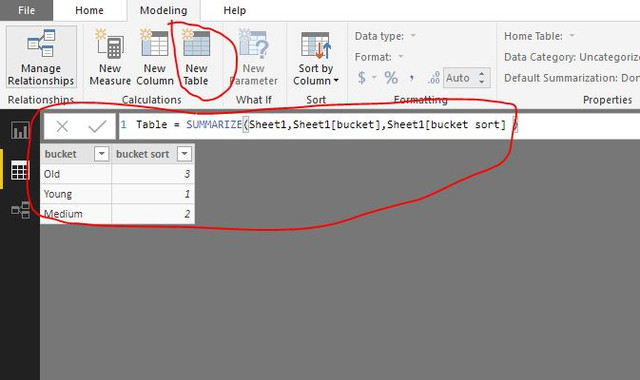
Task: Switch to Report view in sidebar
Action: pyautogui.click(x=20, y=130)
